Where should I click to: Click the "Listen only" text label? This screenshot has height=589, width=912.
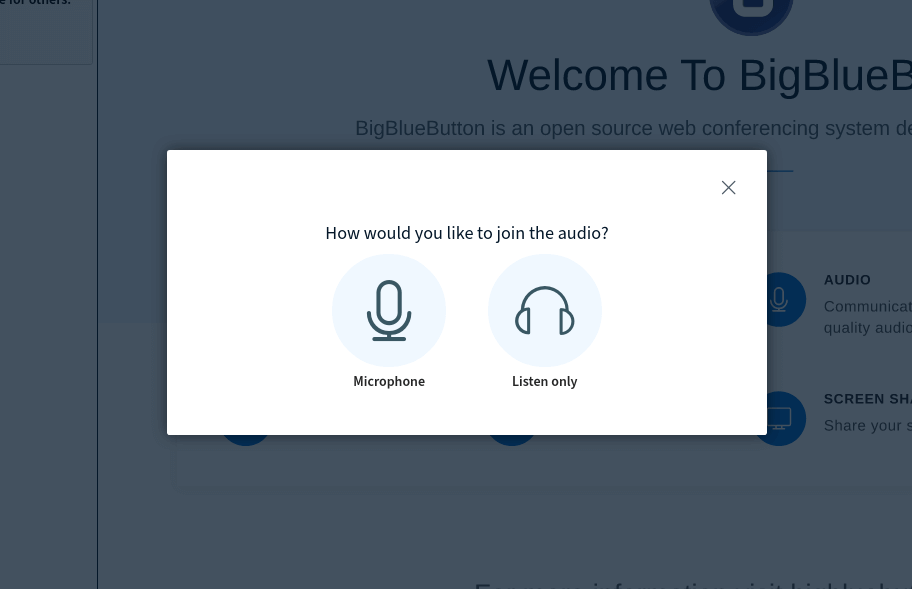(x=545, y=381)
